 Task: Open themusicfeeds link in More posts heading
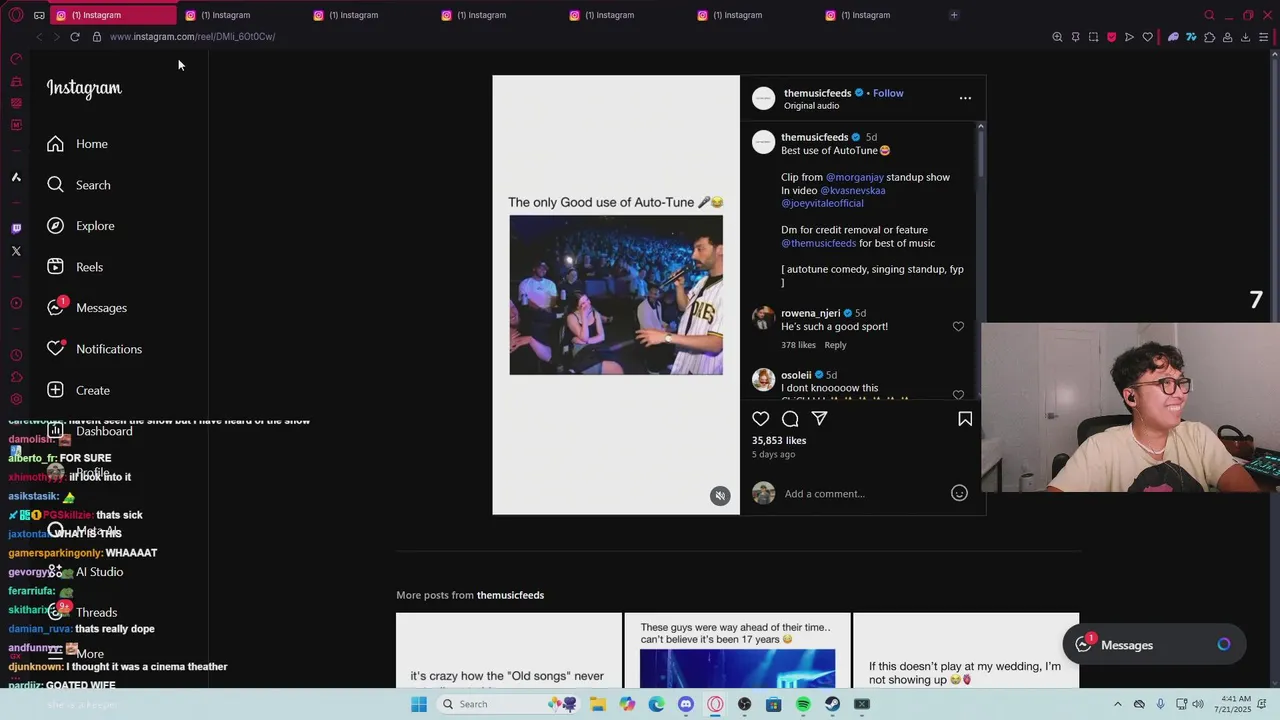click(x=510, y=595)
